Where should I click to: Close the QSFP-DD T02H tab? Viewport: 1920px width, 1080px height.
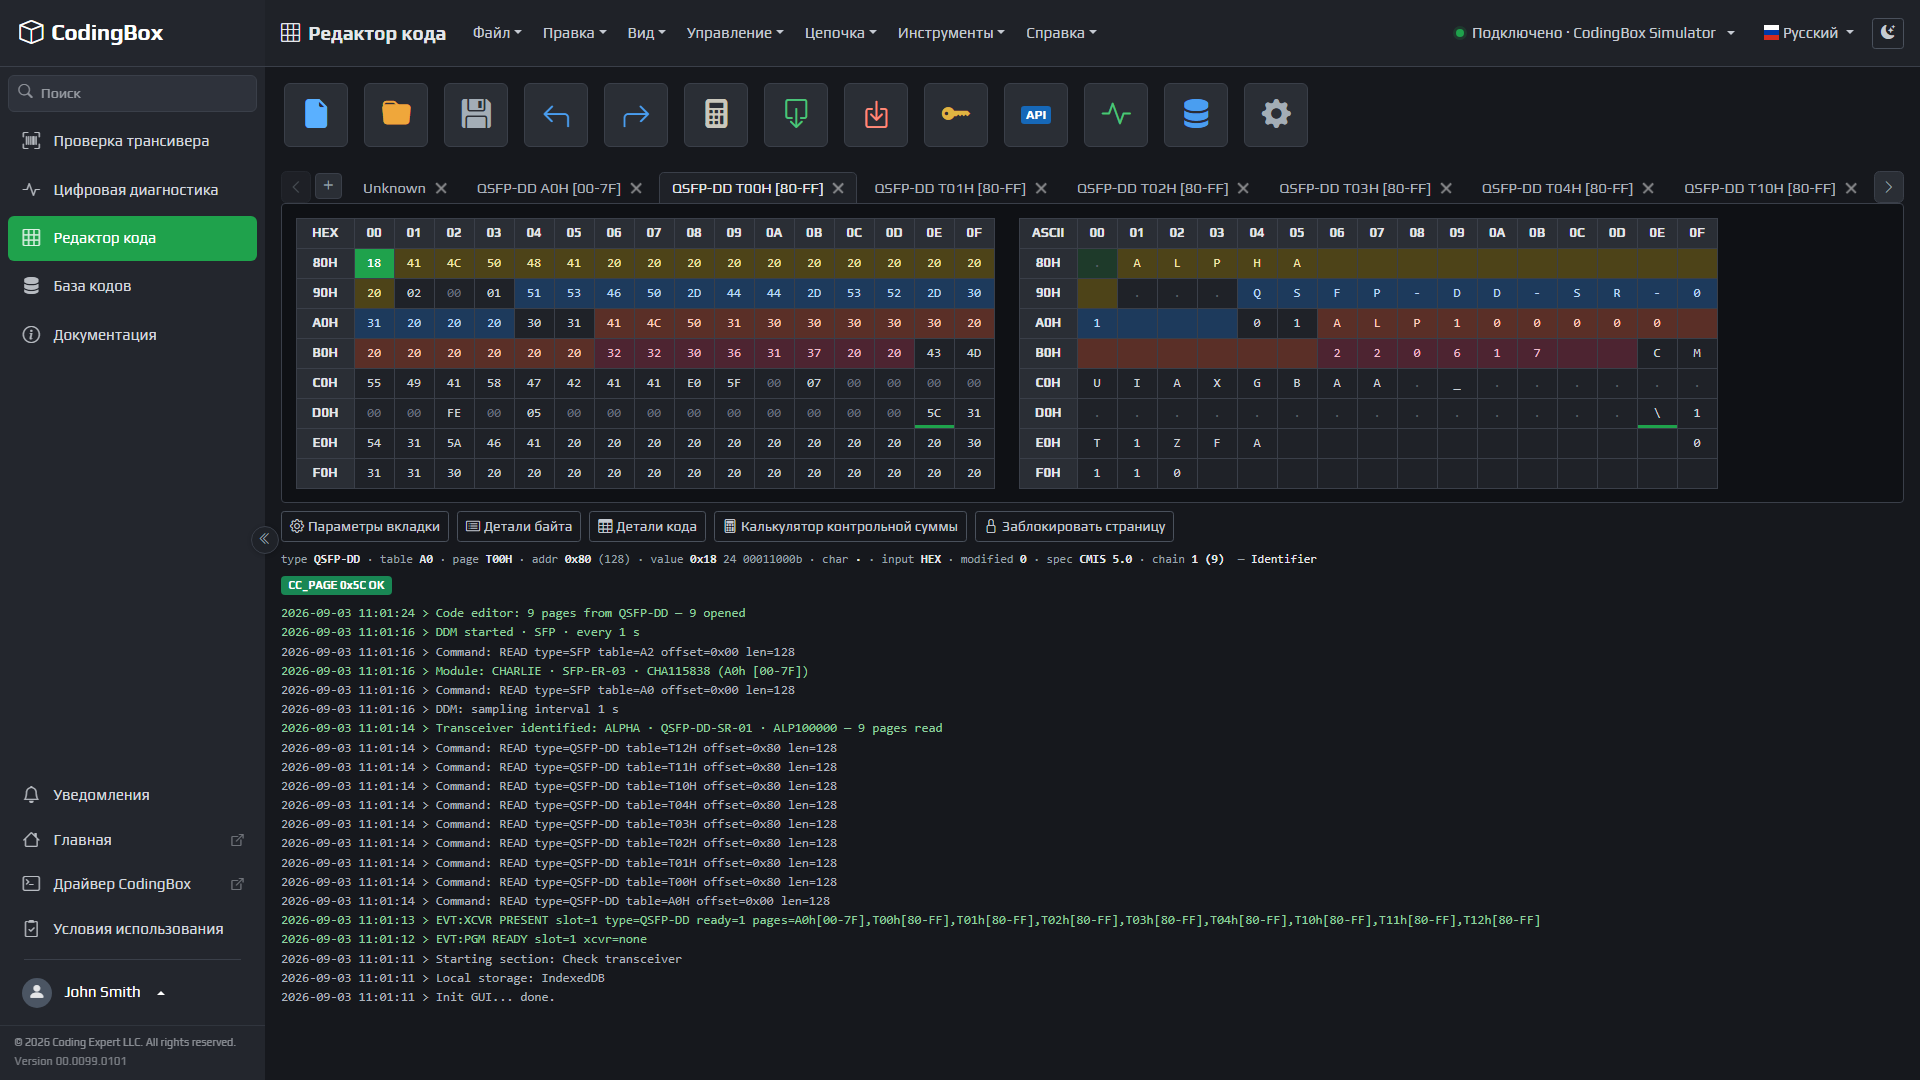pos(1243,188)
